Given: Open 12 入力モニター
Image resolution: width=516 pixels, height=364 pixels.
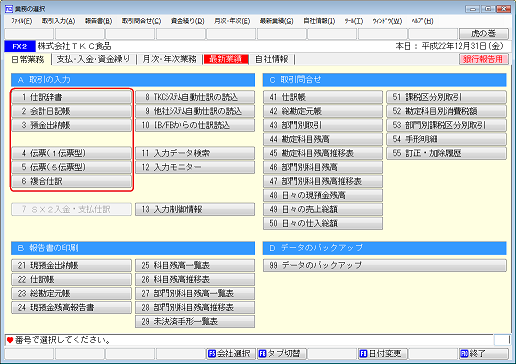Looking at the screenshot, I should (195, 167).
